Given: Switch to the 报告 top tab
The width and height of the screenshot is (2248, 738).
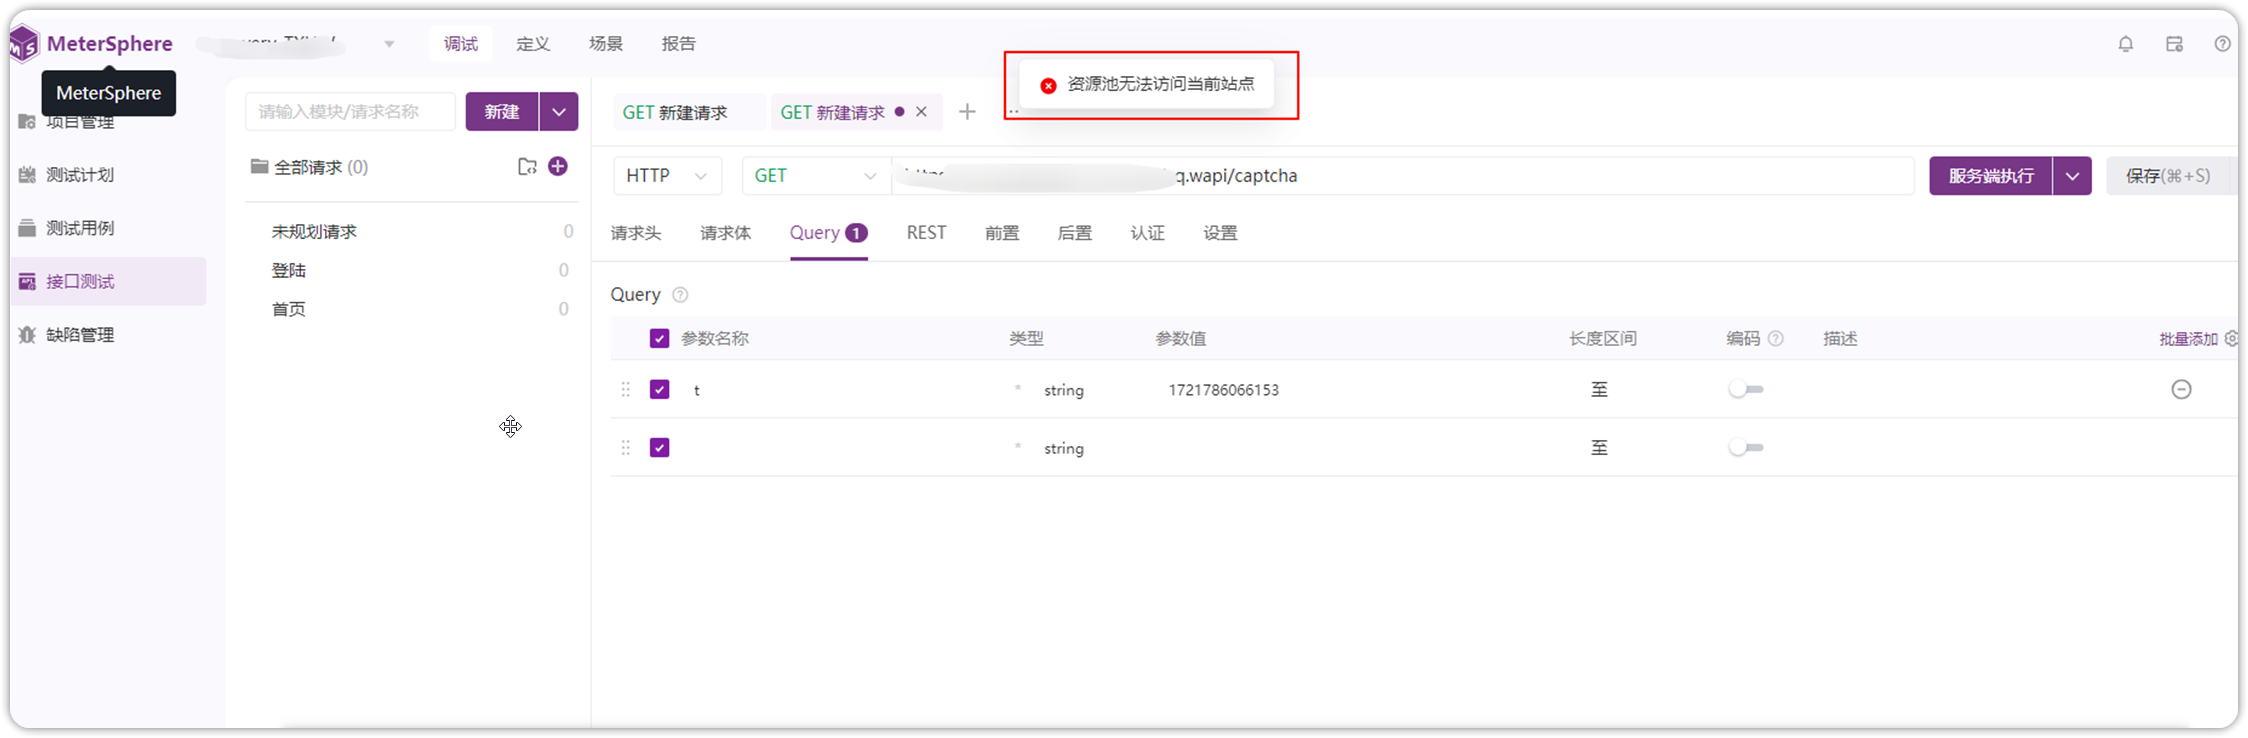Looking at the screenshot, I should (679, 44).
